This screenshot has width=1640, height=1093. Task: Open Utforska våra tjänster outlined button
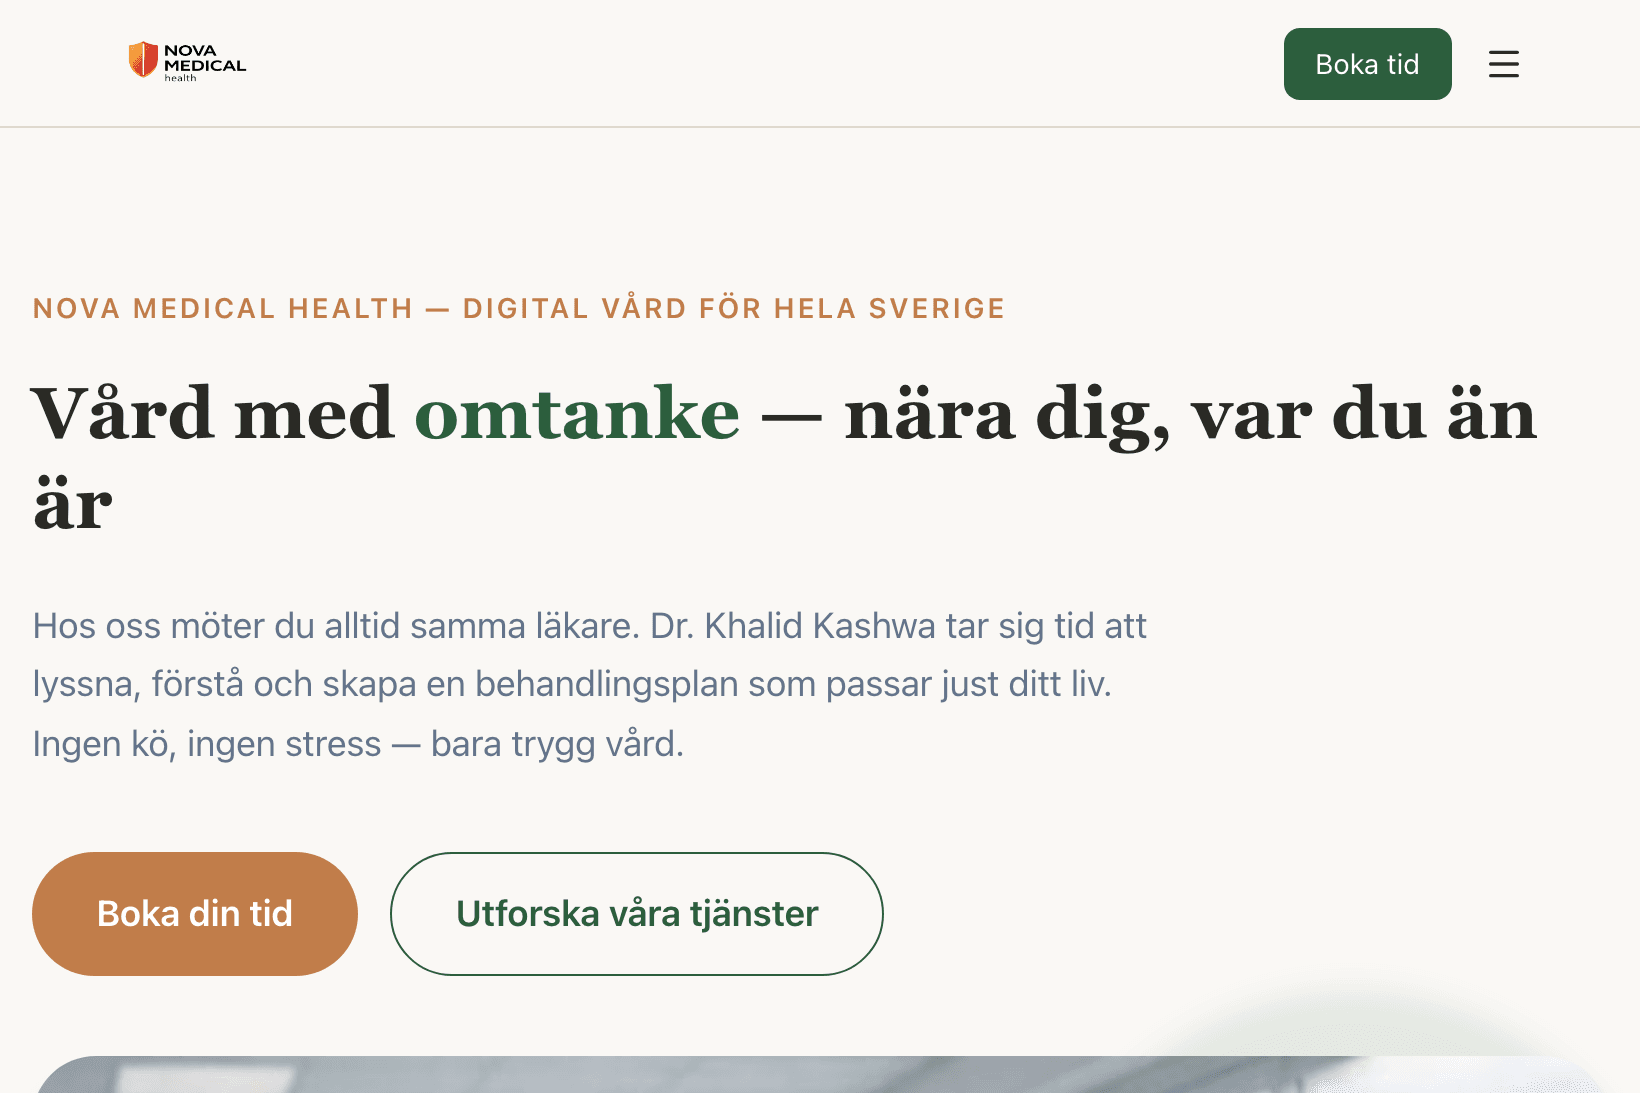(637, 913)
